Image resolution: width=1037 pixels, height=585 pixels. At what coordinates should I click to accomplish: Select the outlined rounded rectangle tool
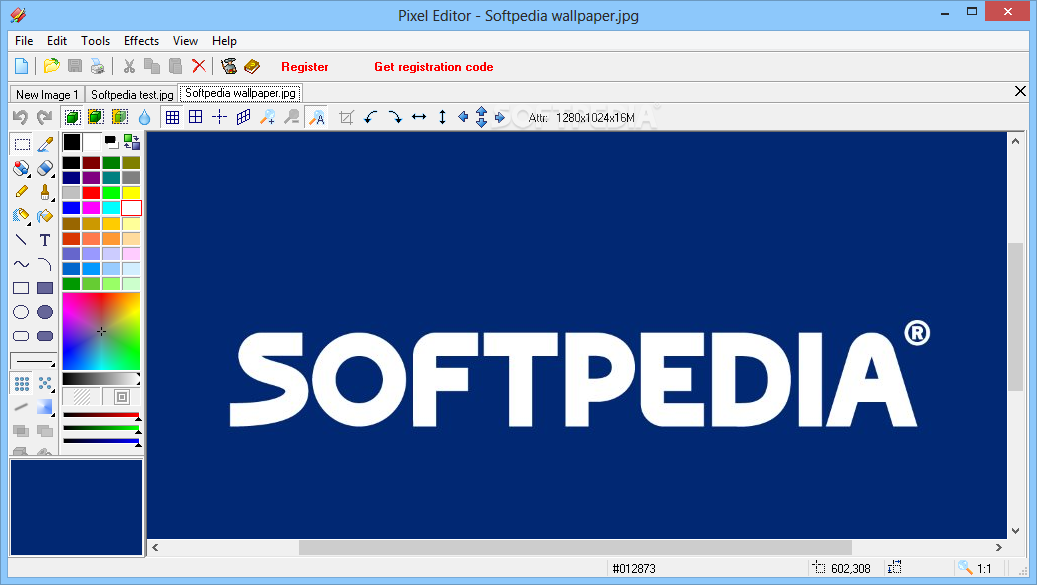click(x=21, y=336)
